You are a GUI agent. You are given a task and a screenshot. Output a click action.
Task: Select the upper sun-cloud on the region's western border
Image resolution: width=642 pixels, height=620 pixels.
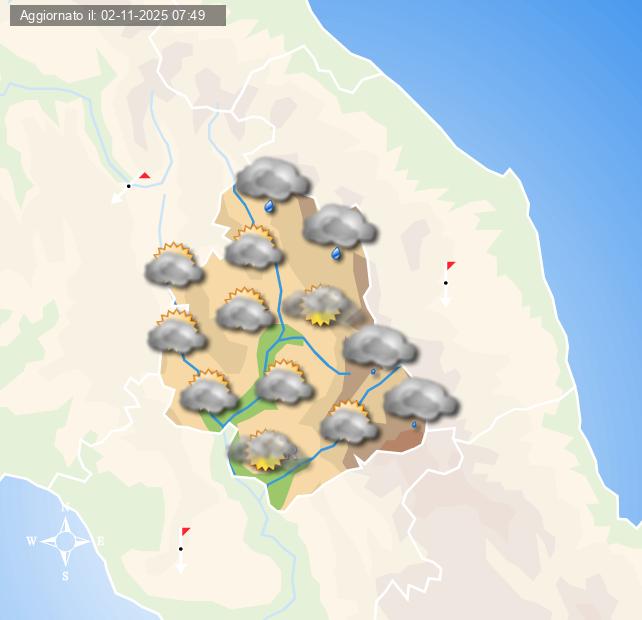click(x=174, y=264)
